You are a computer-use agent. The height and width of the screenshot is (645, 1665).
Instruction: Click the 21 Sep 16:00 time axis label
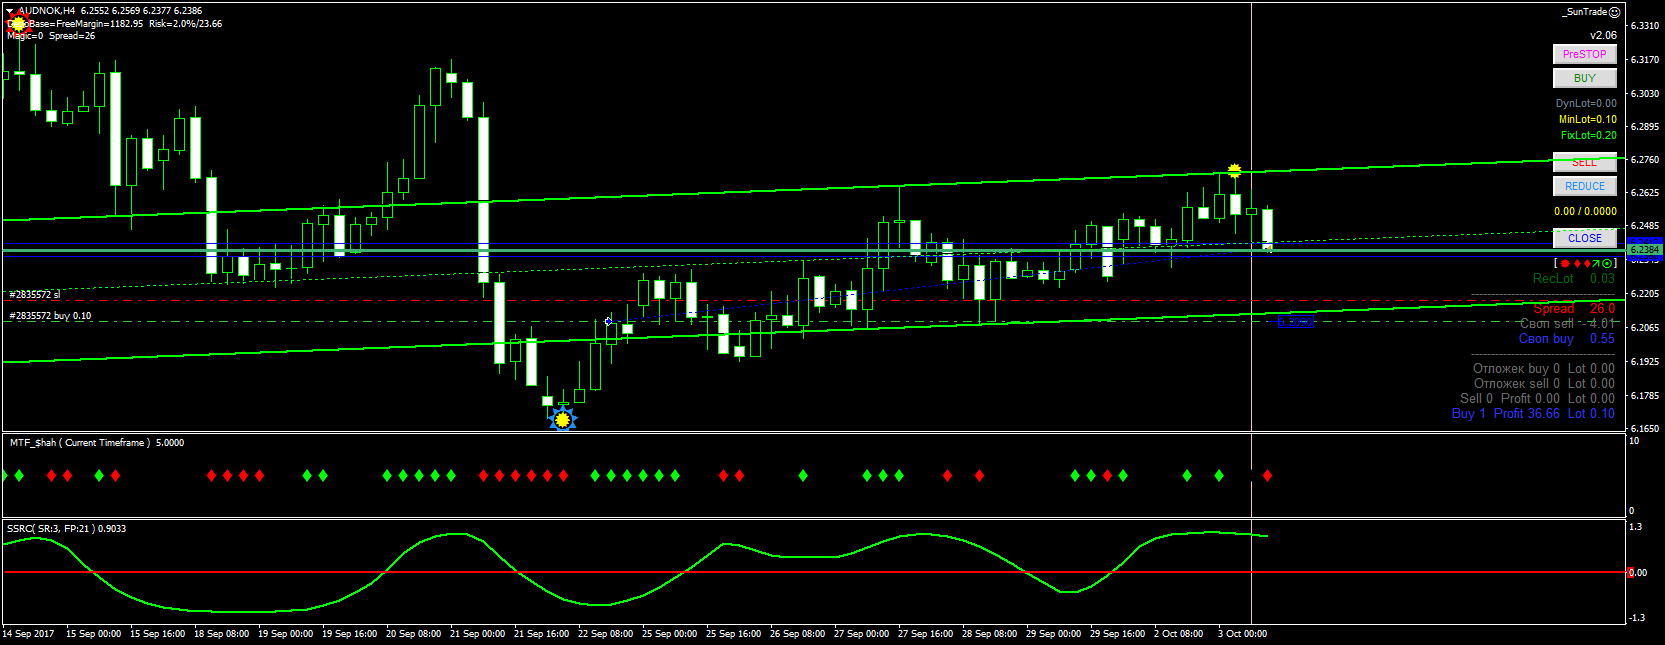coord(541,633)
